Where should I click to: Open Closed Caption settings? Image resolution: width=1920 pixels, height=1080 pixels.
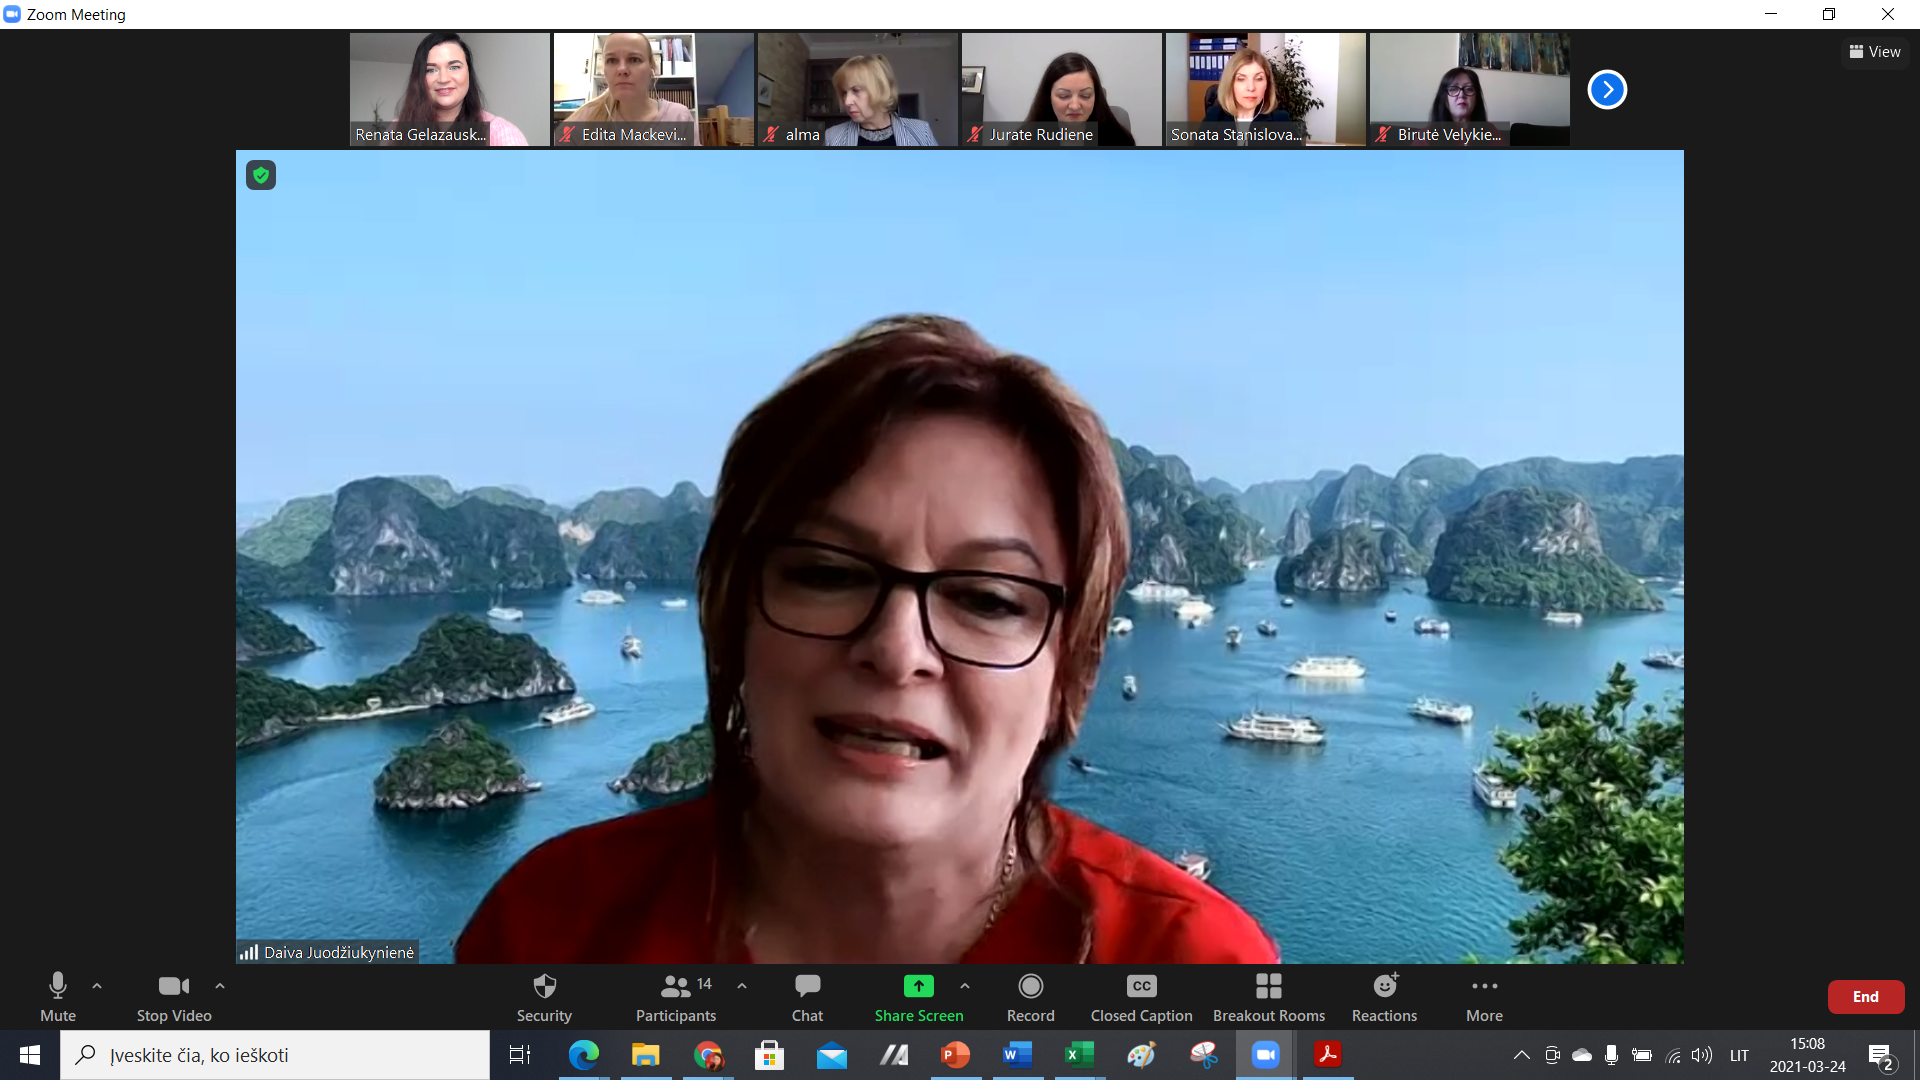[x=1141, y=997]
